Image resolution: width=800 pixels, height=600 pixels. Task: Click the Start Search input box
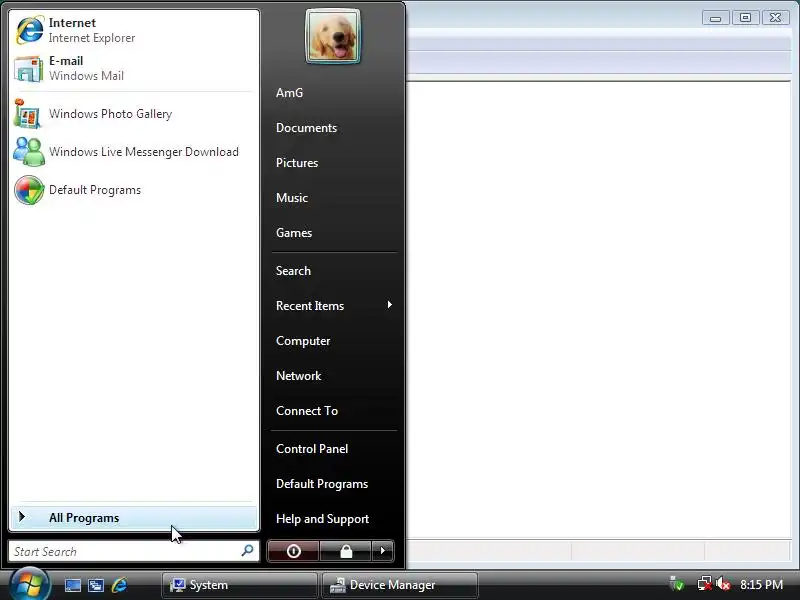click(x=134, y=552)
